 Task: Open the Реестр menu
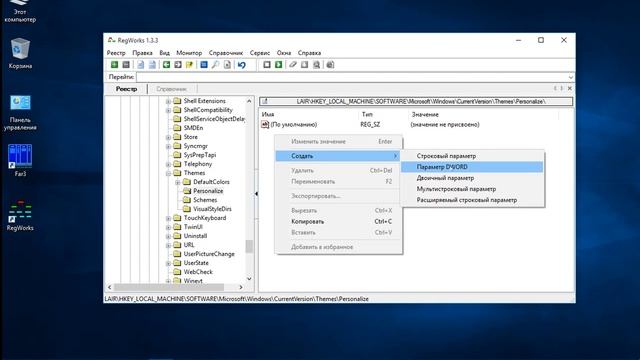click(x=116, y=53)
